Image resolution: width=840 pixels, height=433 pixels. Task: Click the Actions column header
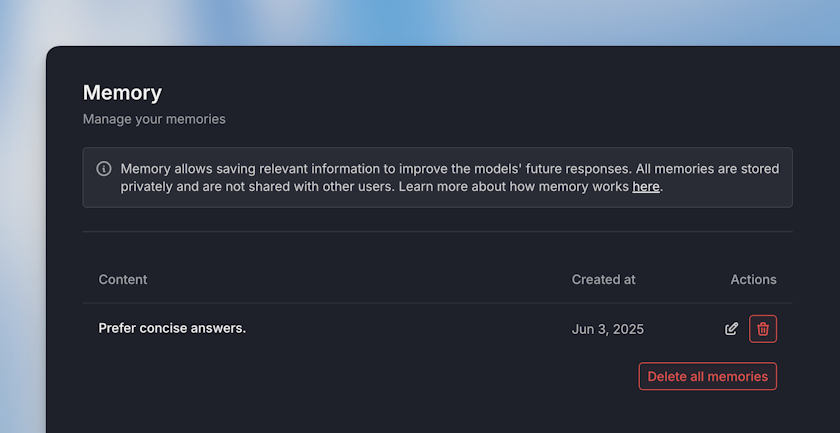[753, 280]
